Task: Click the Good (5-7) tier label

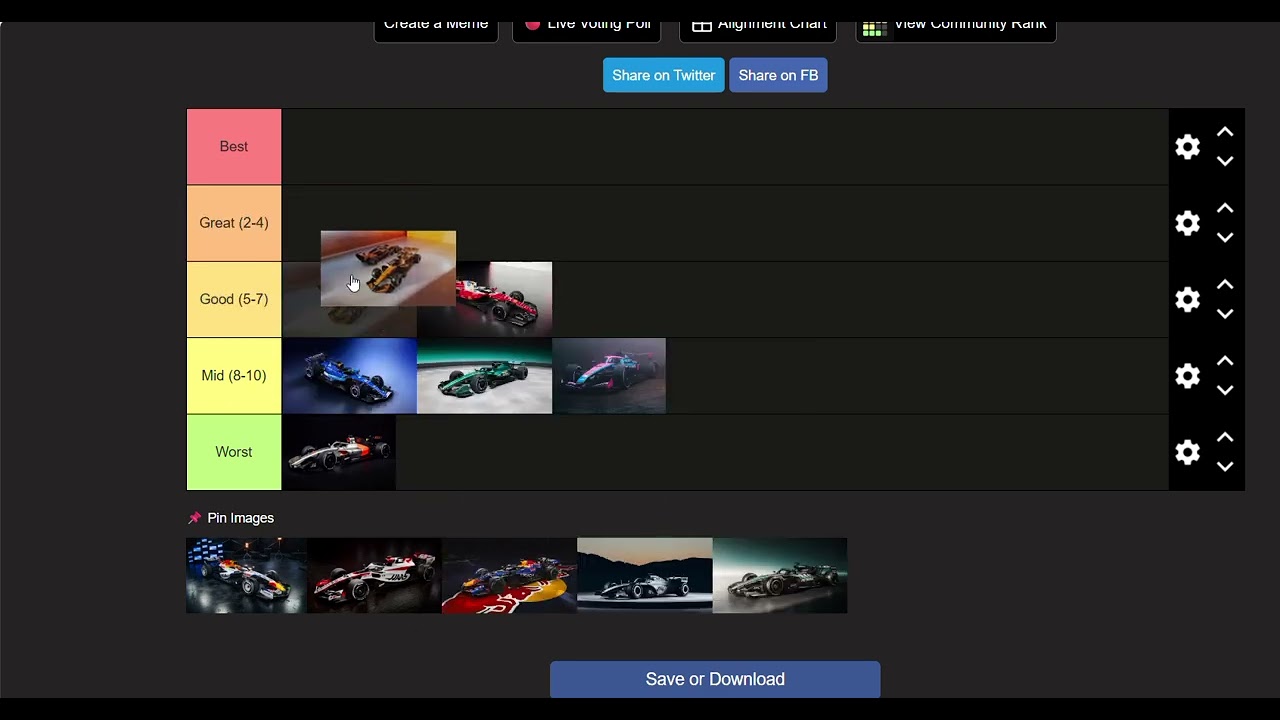Action: (x=234, y=299)
